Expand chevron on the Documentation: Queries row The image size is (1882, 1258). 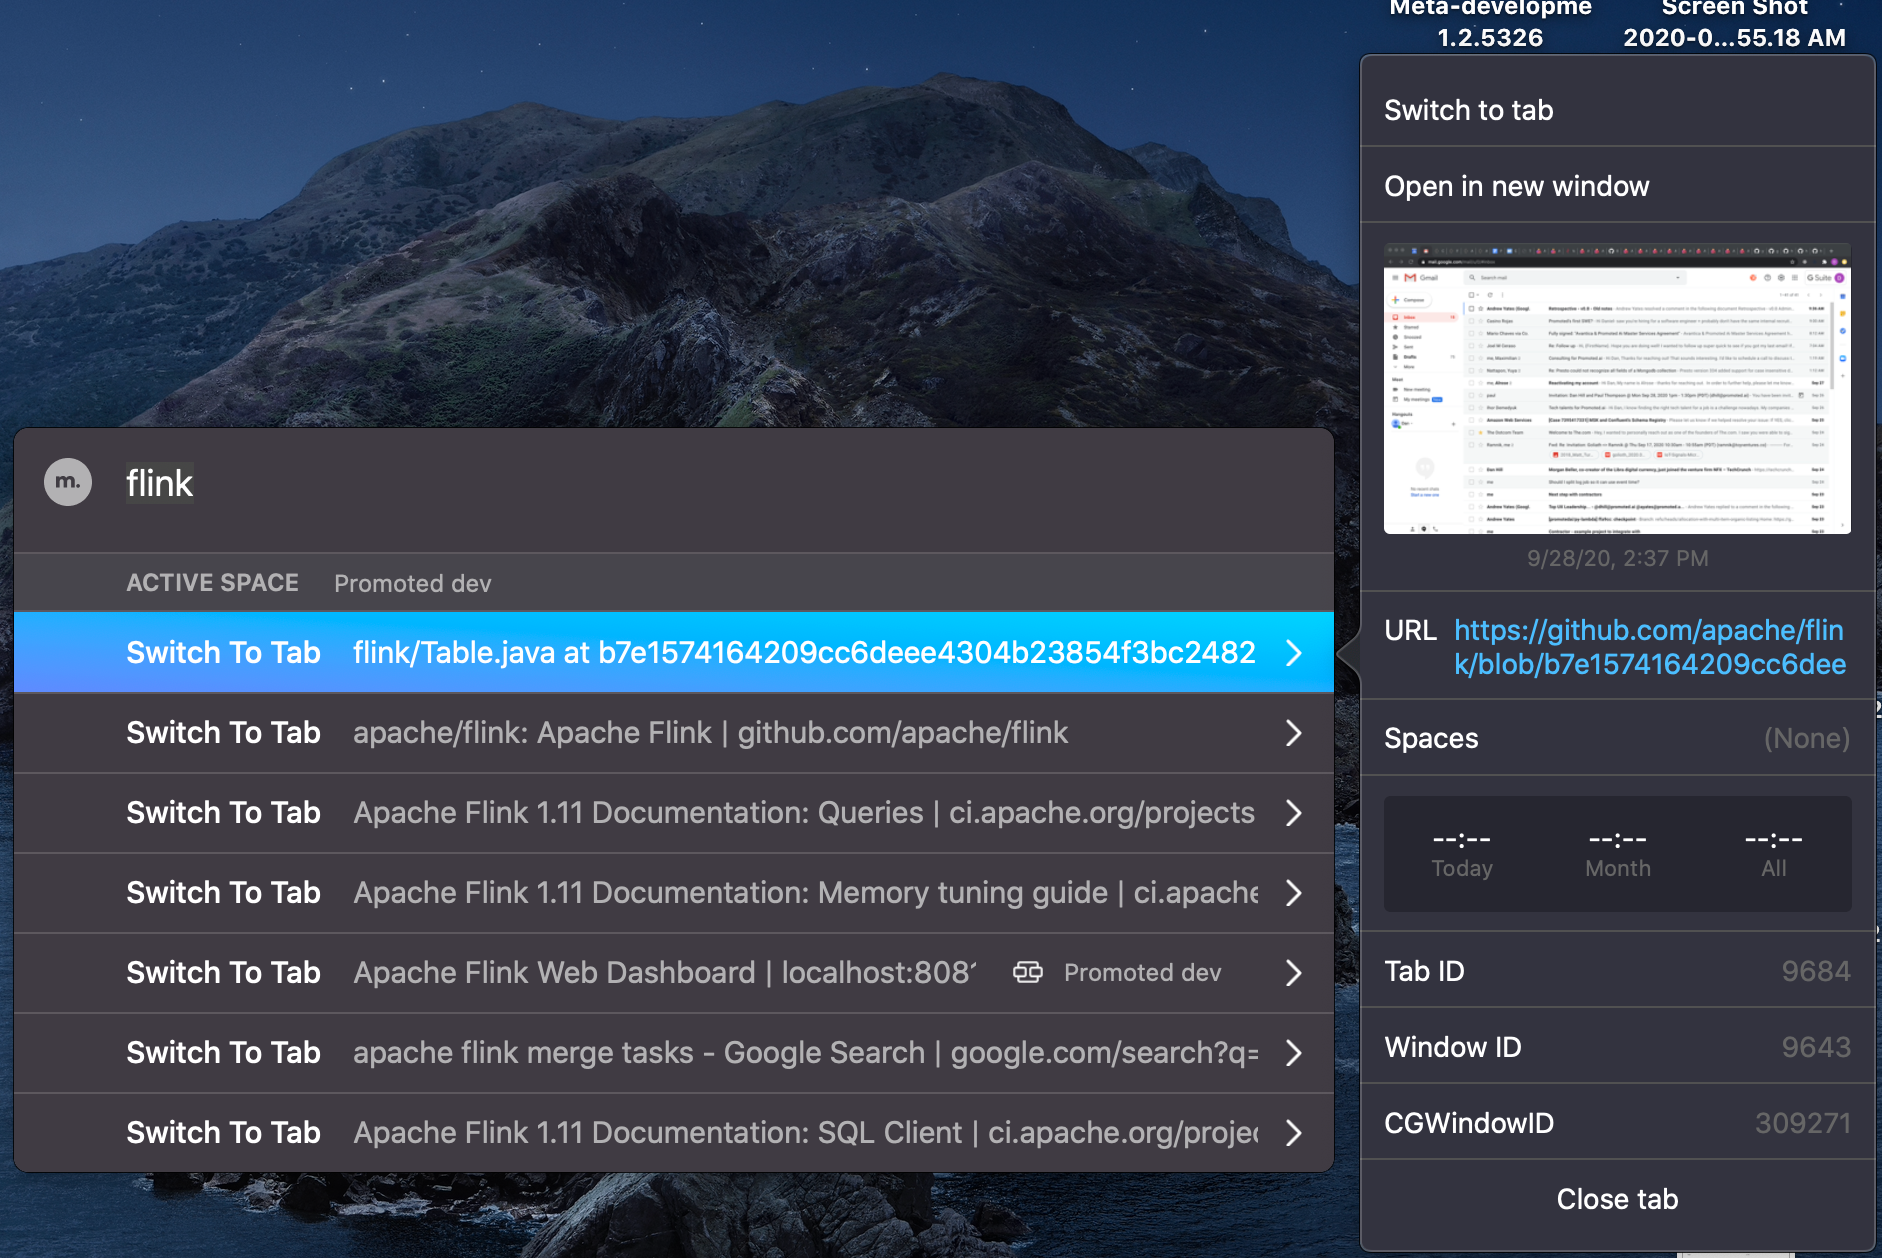coord(1294,813)
